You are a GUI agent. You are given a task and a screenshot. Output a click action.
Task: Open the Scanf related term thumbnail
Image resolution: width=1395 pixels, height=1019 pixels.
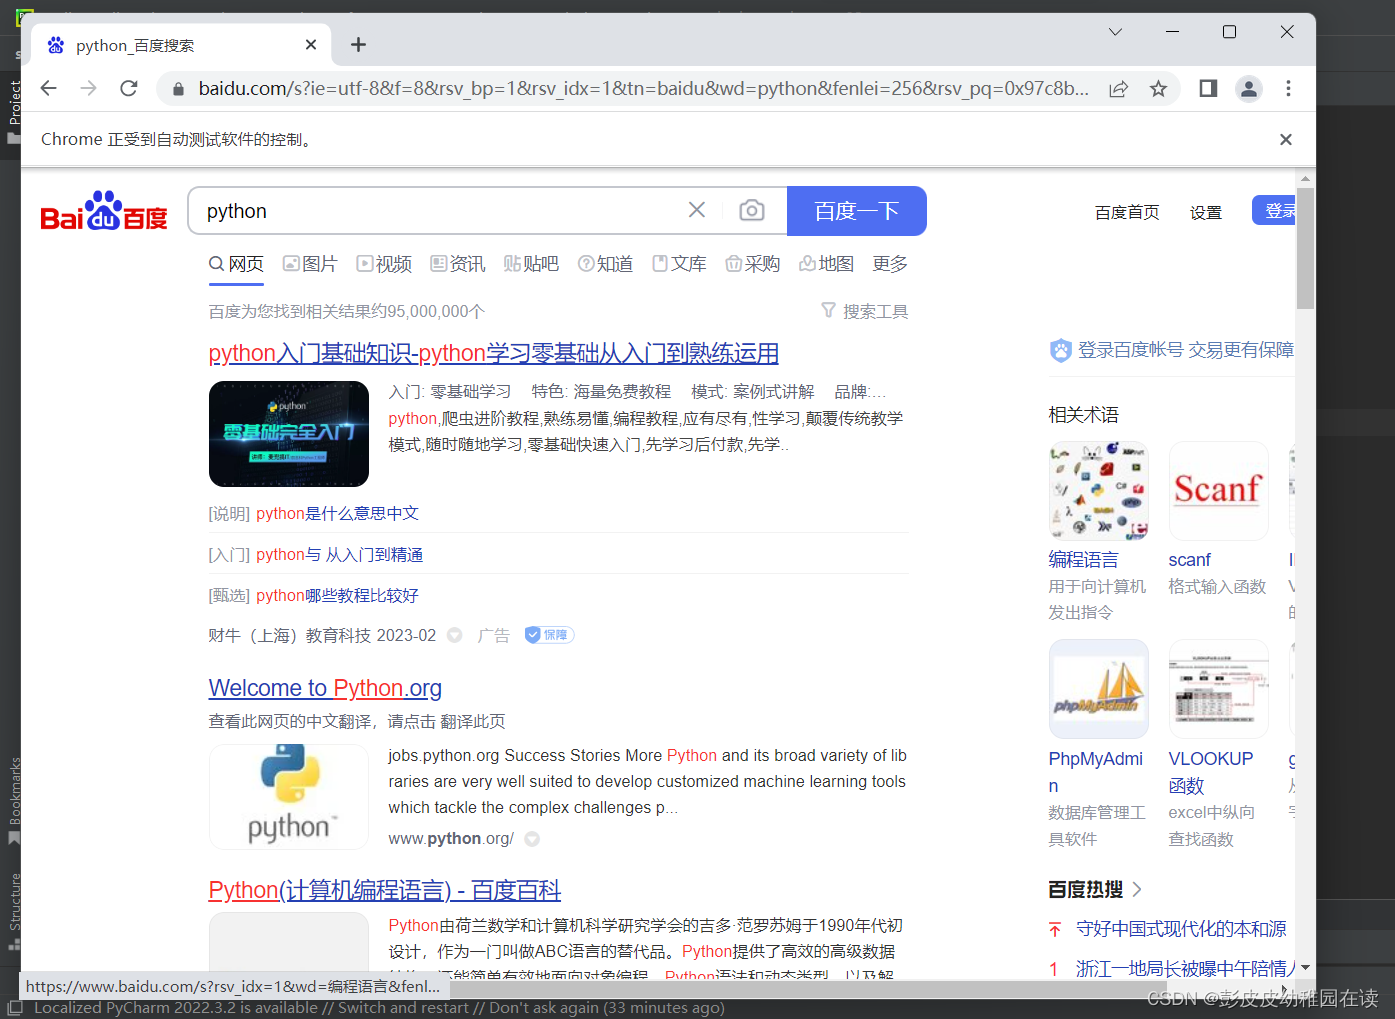[1218, 491]
